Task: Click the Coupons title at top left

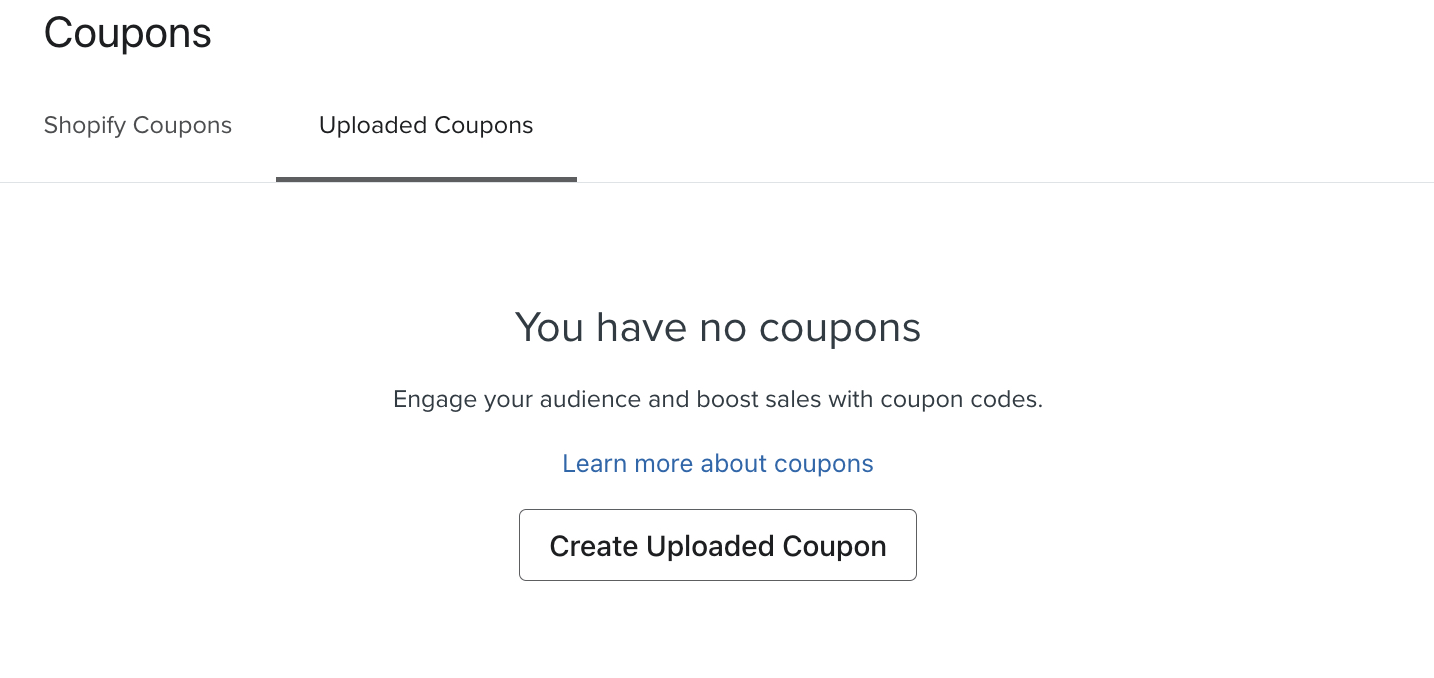Action: (x=127, y=32)
